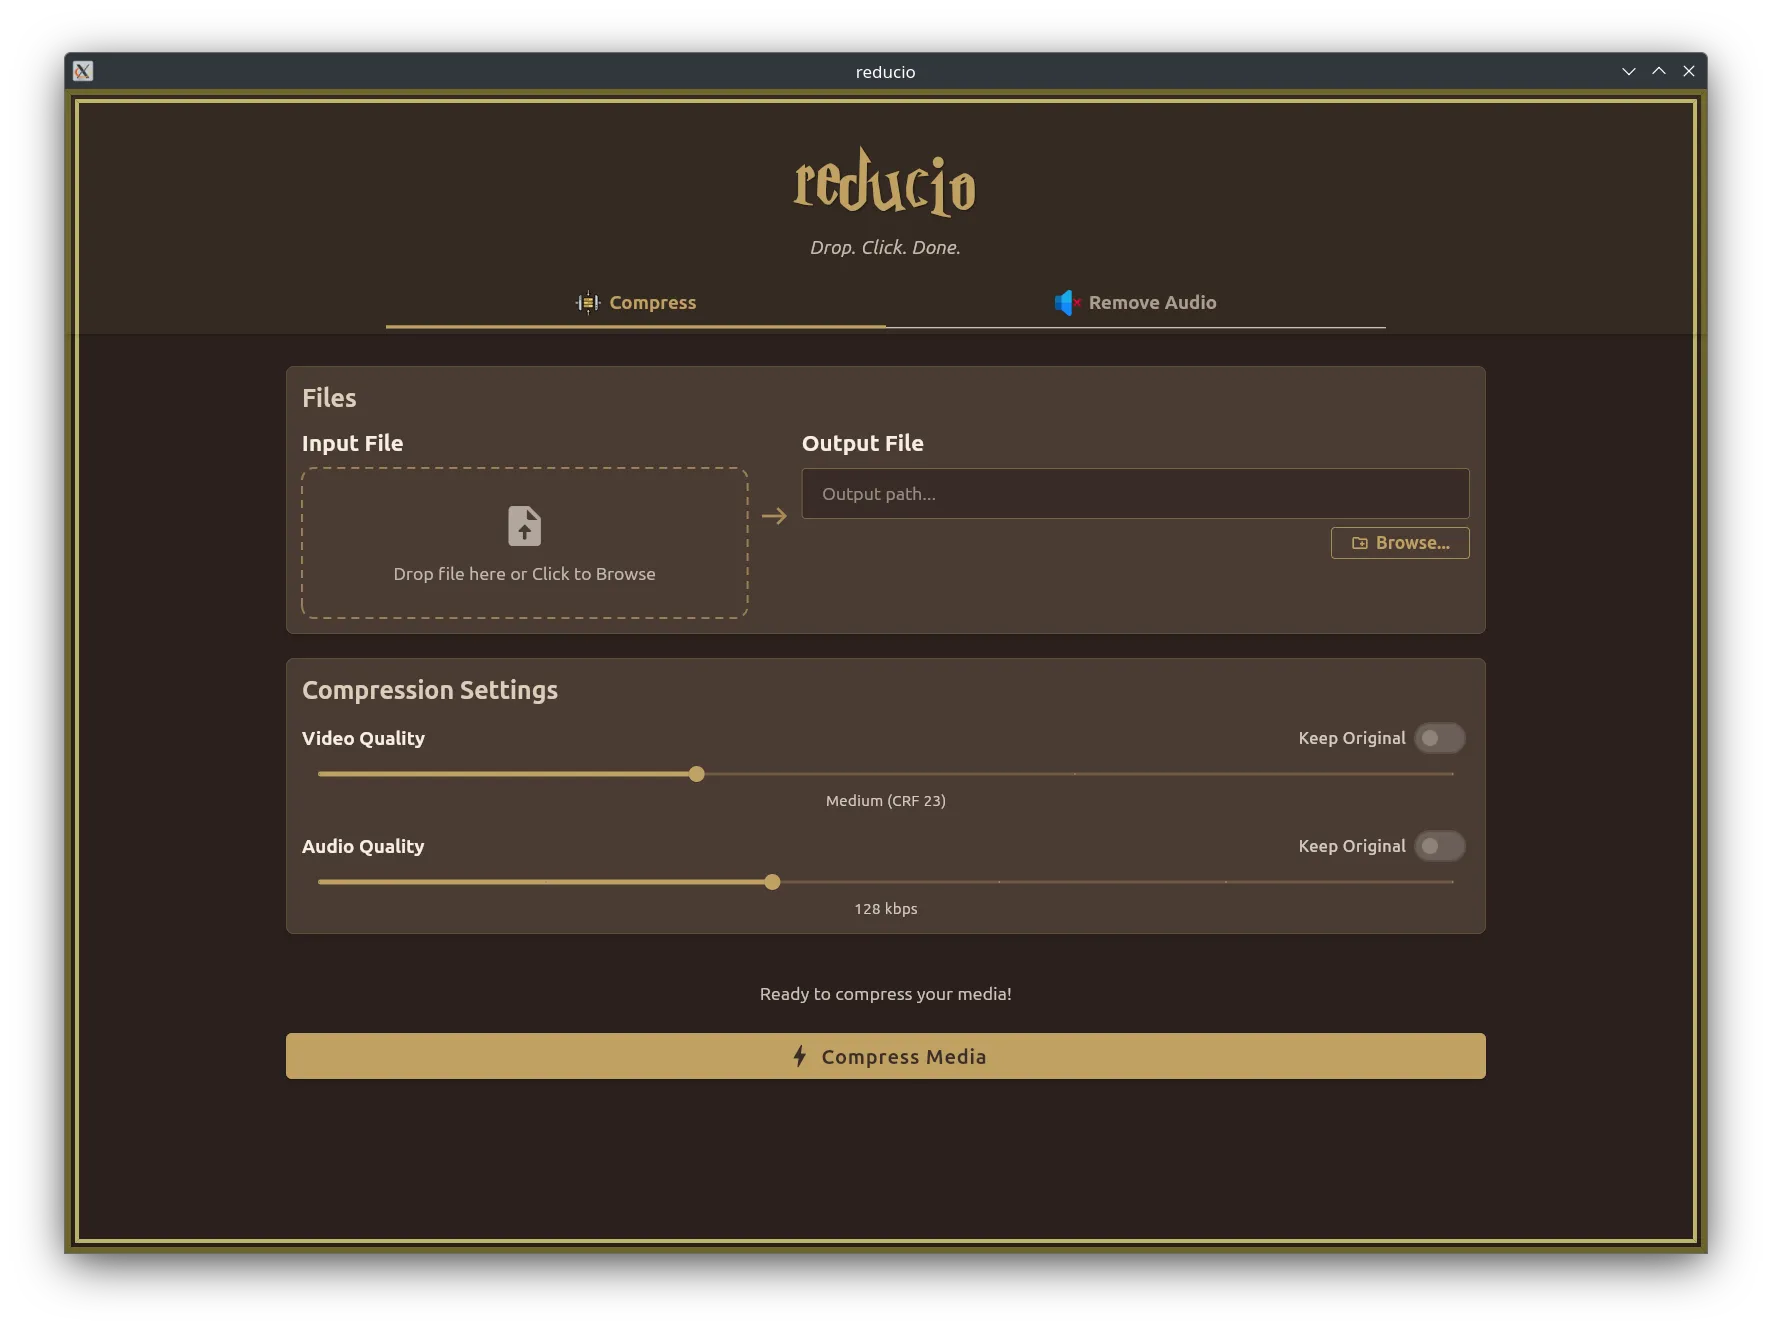Click the 128 kbps value
This screenshot has width=1772, height=1330.
[886, 909]
